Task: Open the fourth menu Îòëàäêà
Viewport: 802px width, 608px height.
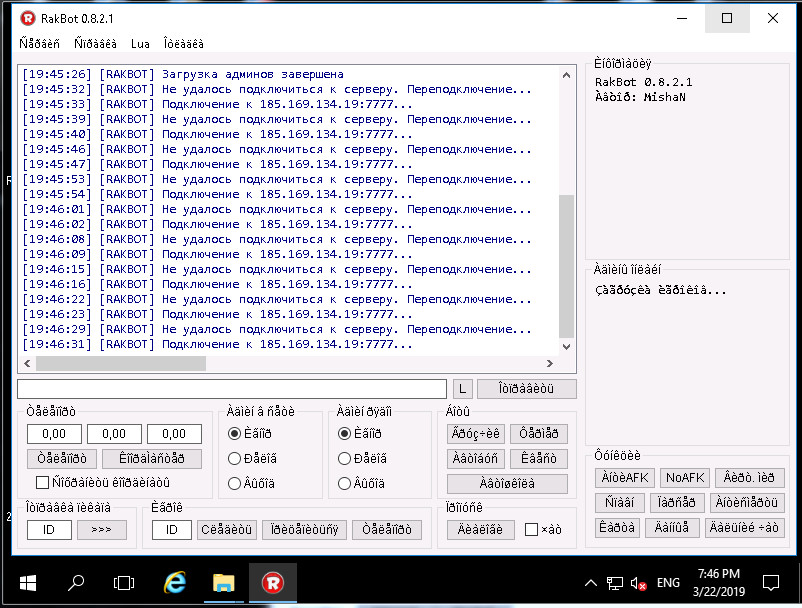Action: coord(184,44)
